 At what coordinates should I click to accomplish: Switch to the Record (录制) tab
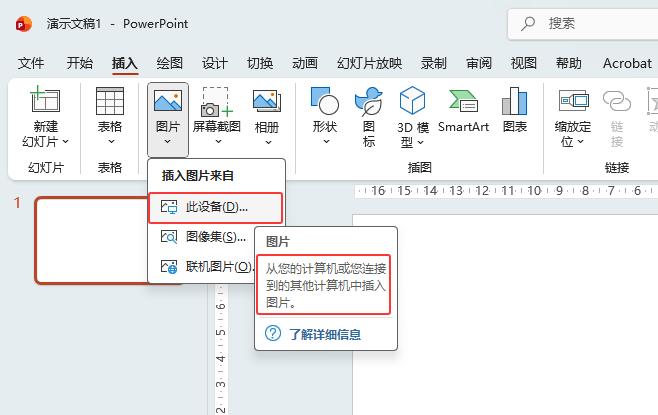pos(433,63)
